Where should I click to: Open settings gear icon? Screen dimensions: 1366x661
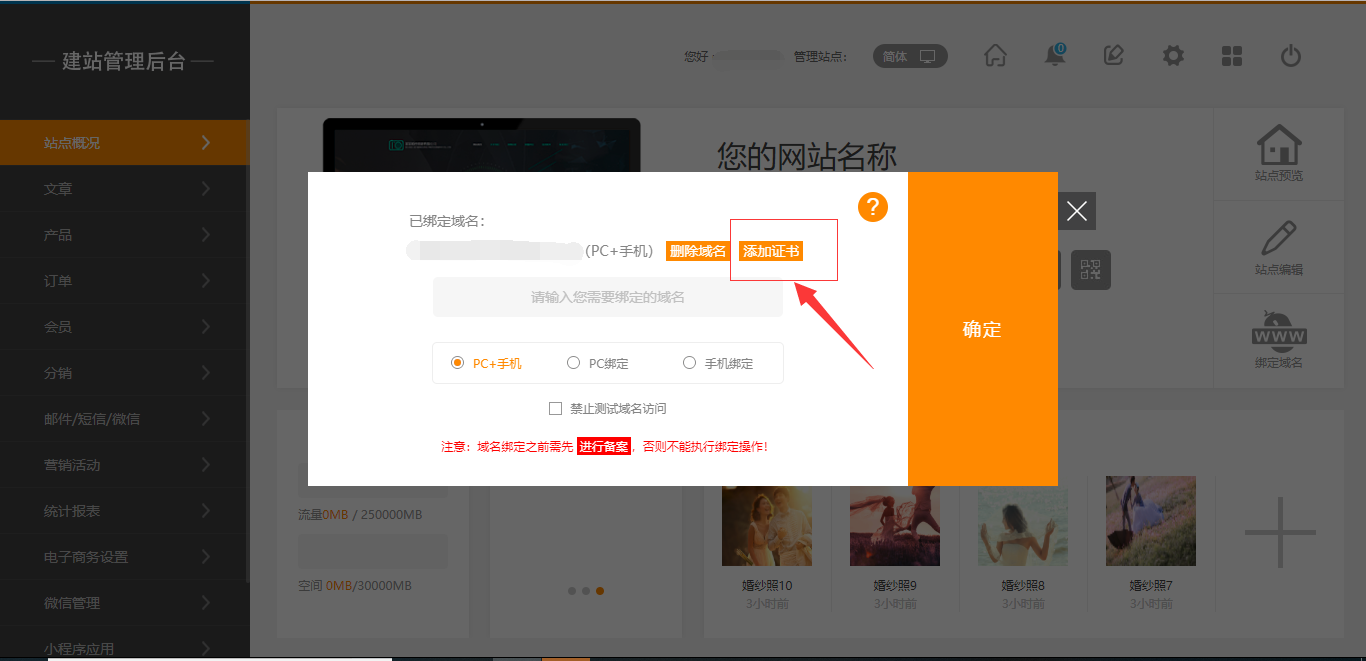coord(1173,56)
